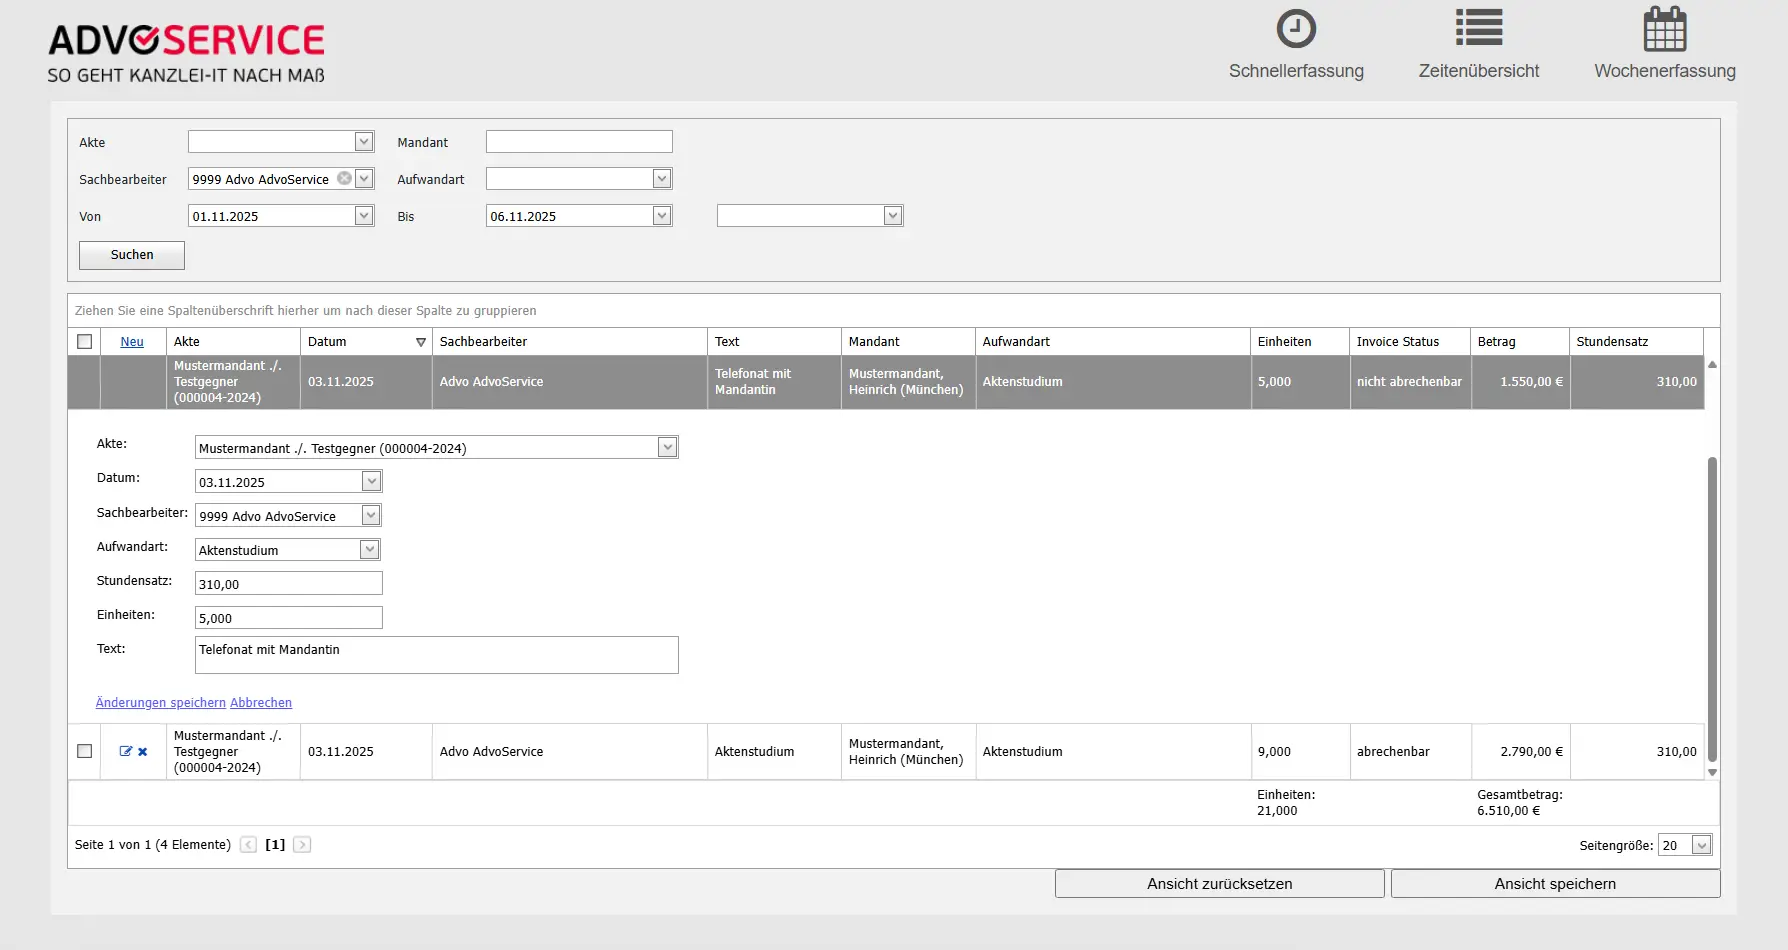This screenshot has width=1788, height=950.
Task: Switch to Zeitenübersicht
Action: click(x=1479, y=70)
